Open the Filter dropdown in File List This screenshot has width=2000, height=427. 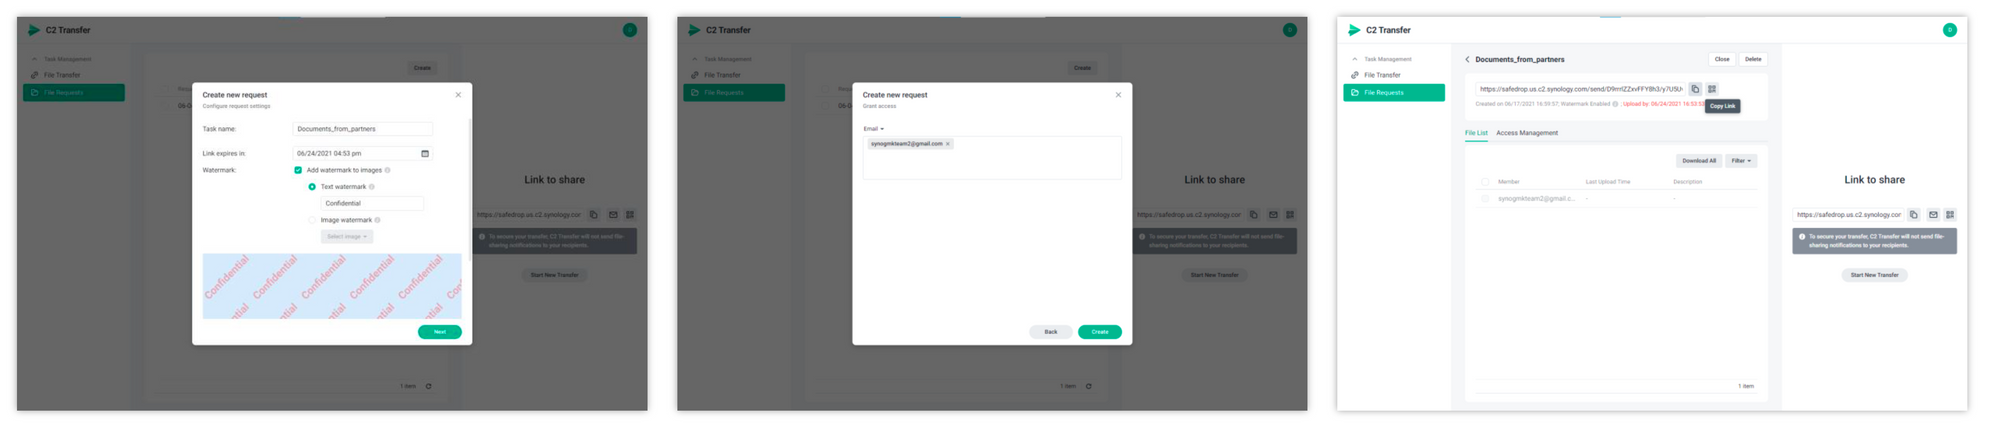[1741, 161]
